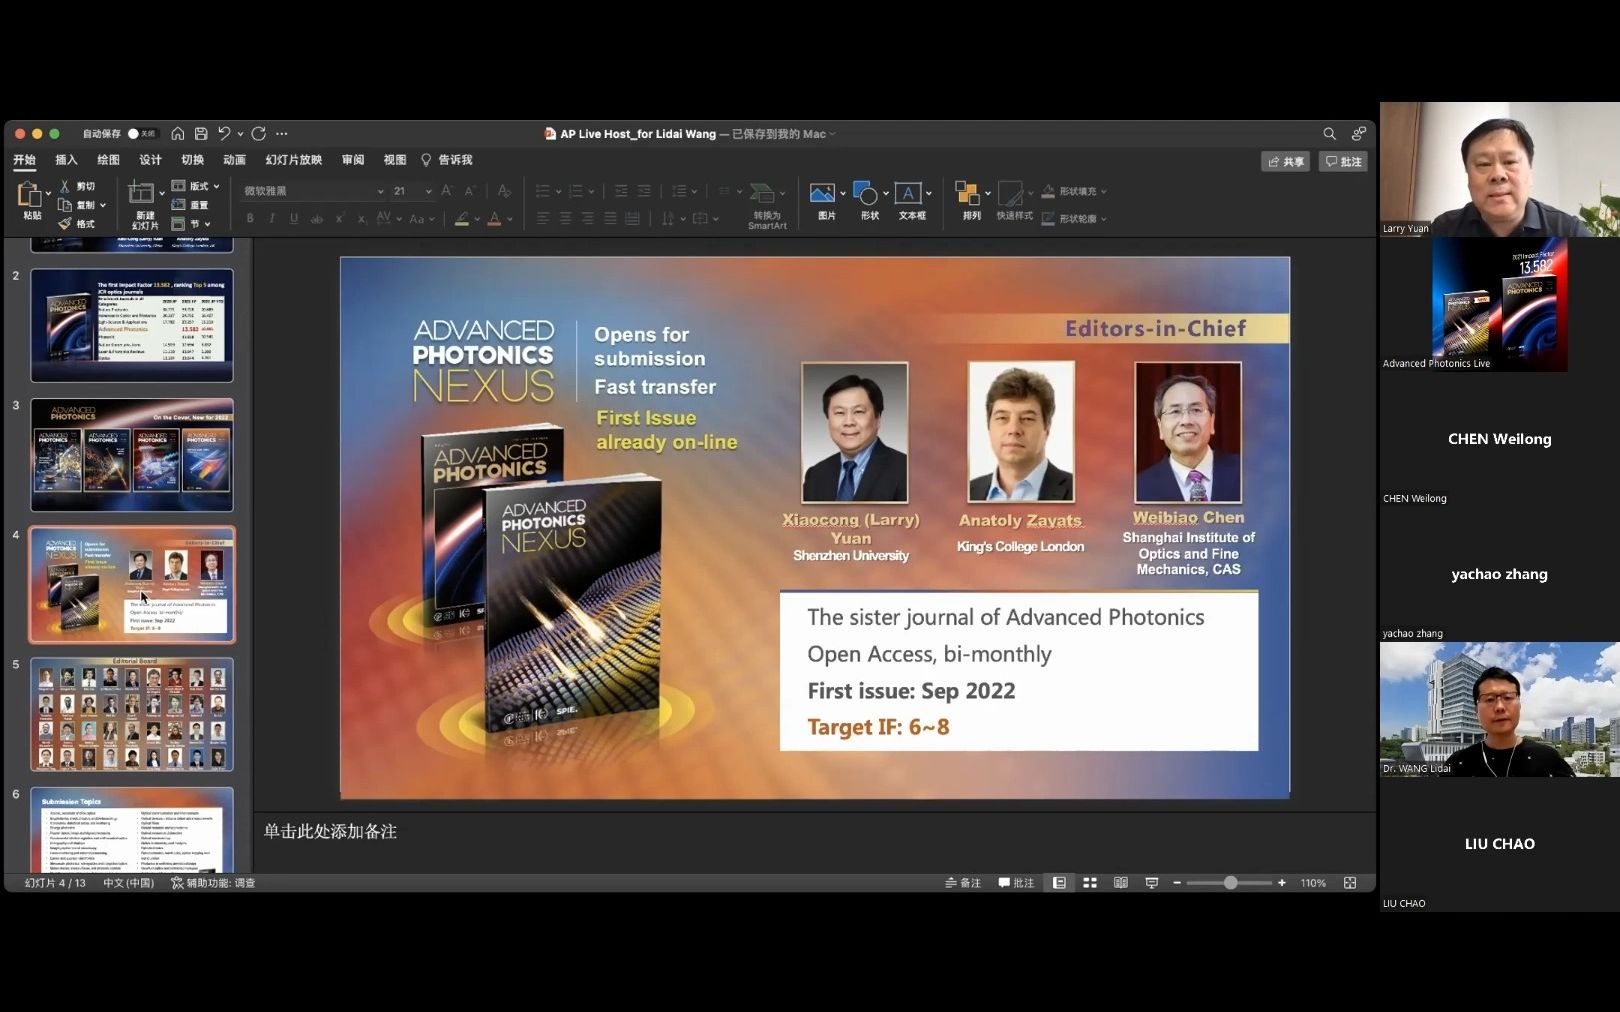Viewport: 1620px width, 1012px height.
Task: Open the 幻灯片放映 Slide Show tab
Action: [293, 160]
